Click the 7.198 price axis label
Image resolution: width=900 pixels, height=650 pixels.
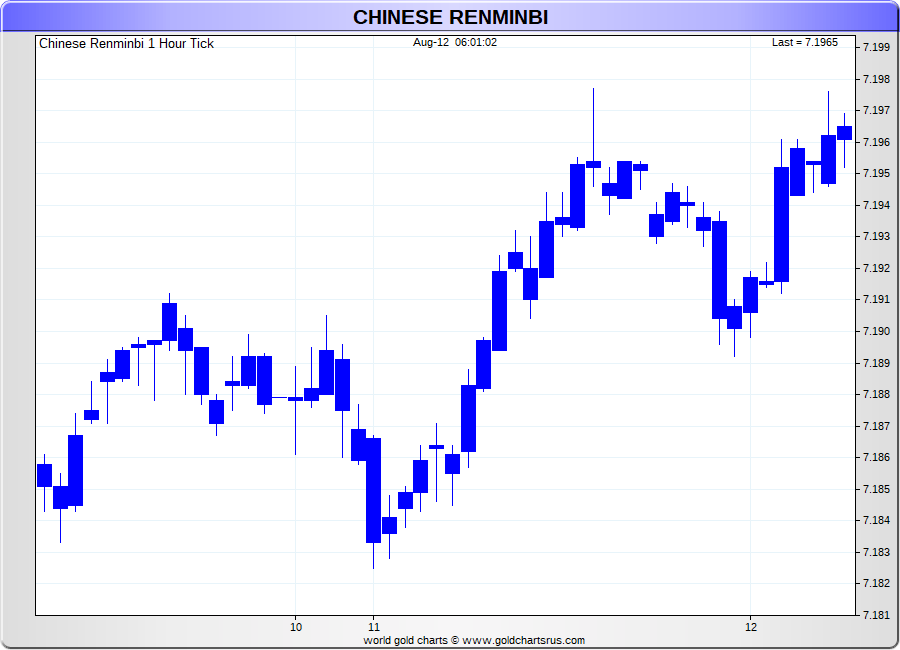pyautogui.click(x=876, y=79)
